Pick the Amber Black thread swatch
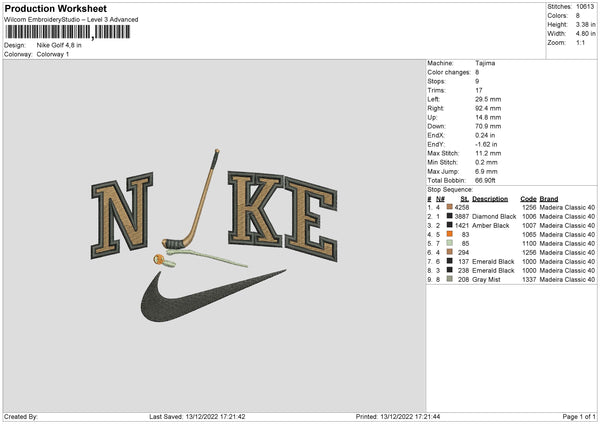The image size is (600, 424). click(x=450, y=225)
